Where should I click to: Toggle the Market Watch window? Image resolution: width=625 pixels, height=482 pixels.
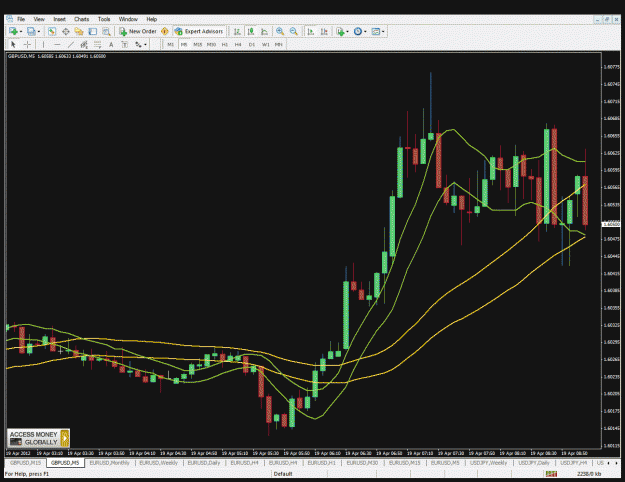tap(52, 31)
